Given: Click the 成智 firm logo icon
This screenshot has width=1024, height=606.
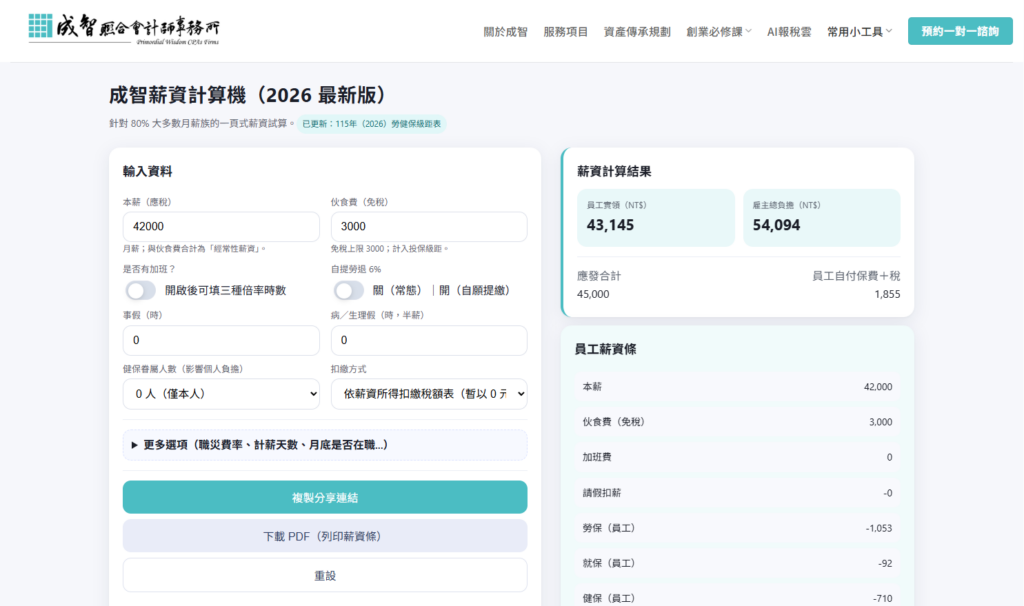Looking at the screenshot, I should click(x=41, y=26).
